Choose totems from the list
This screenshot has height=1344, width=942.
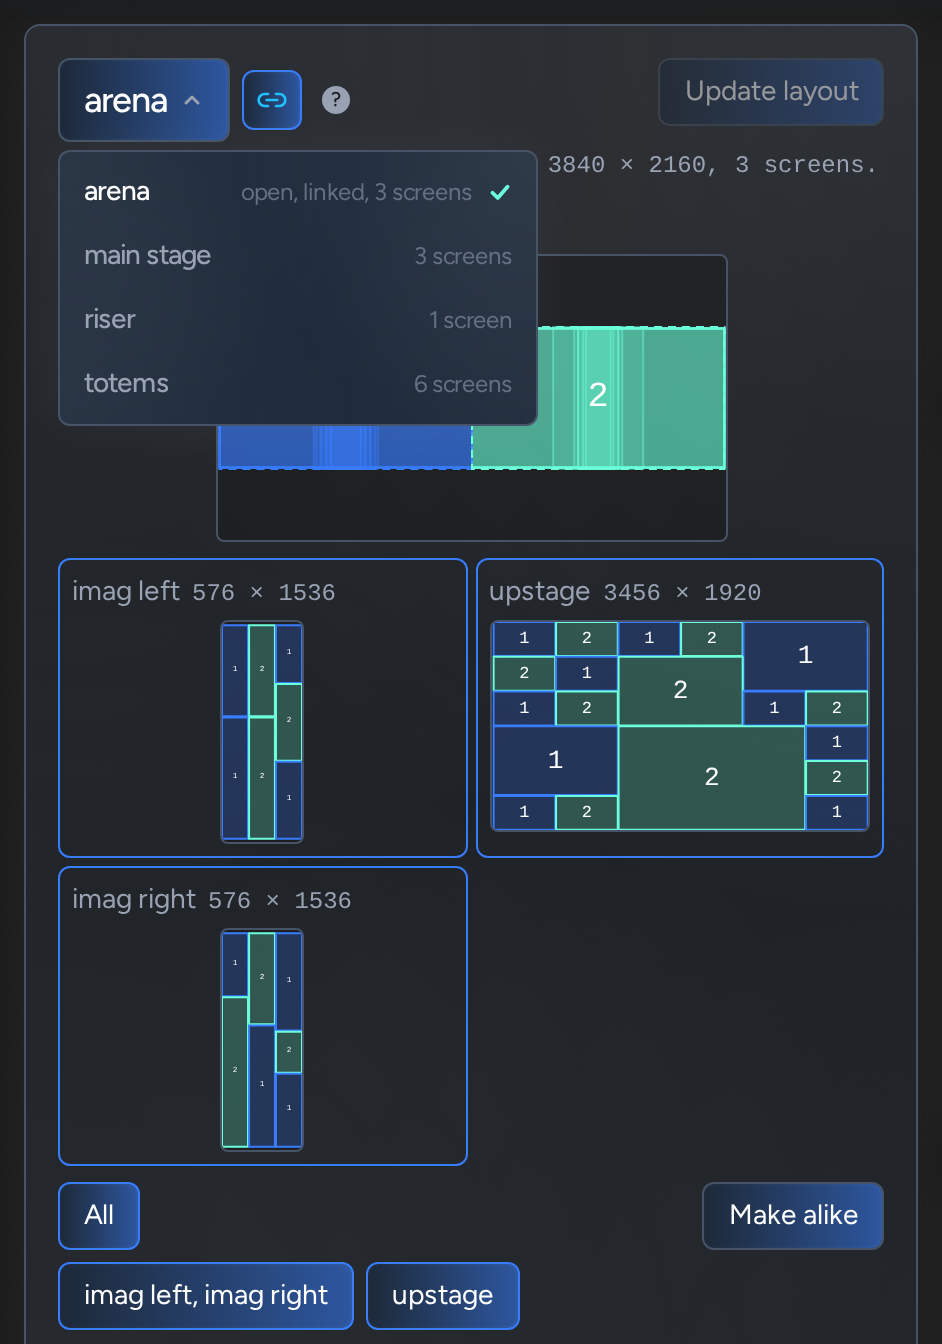tap(298, 384)
